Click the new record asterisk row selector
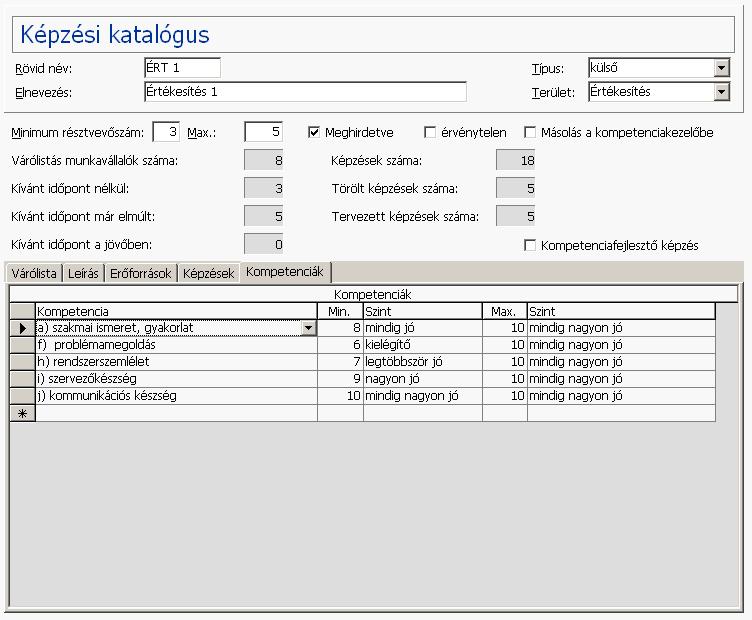 tap(23, 413)
